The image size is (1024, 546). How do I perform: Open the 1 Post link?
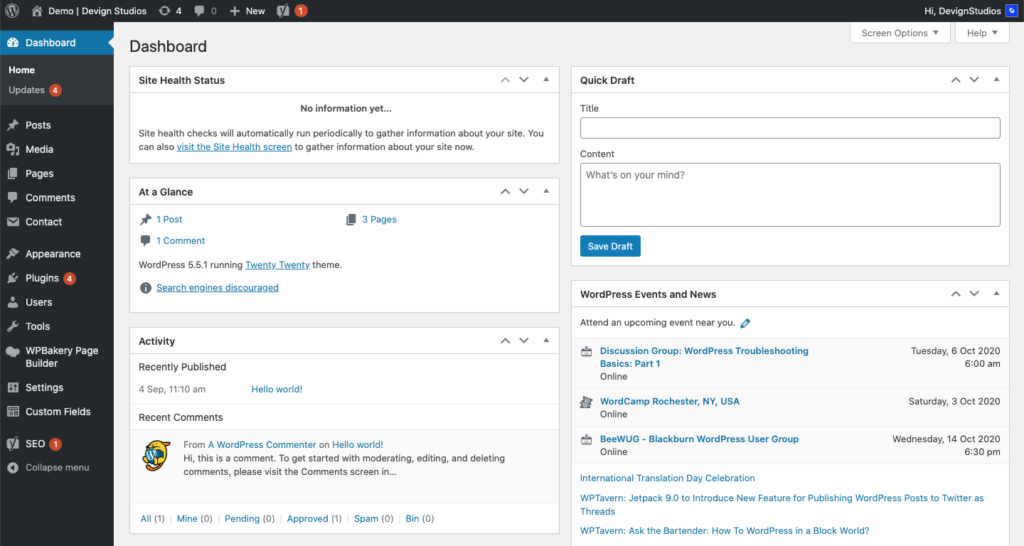pyautogui.click(x=169, y=219)
